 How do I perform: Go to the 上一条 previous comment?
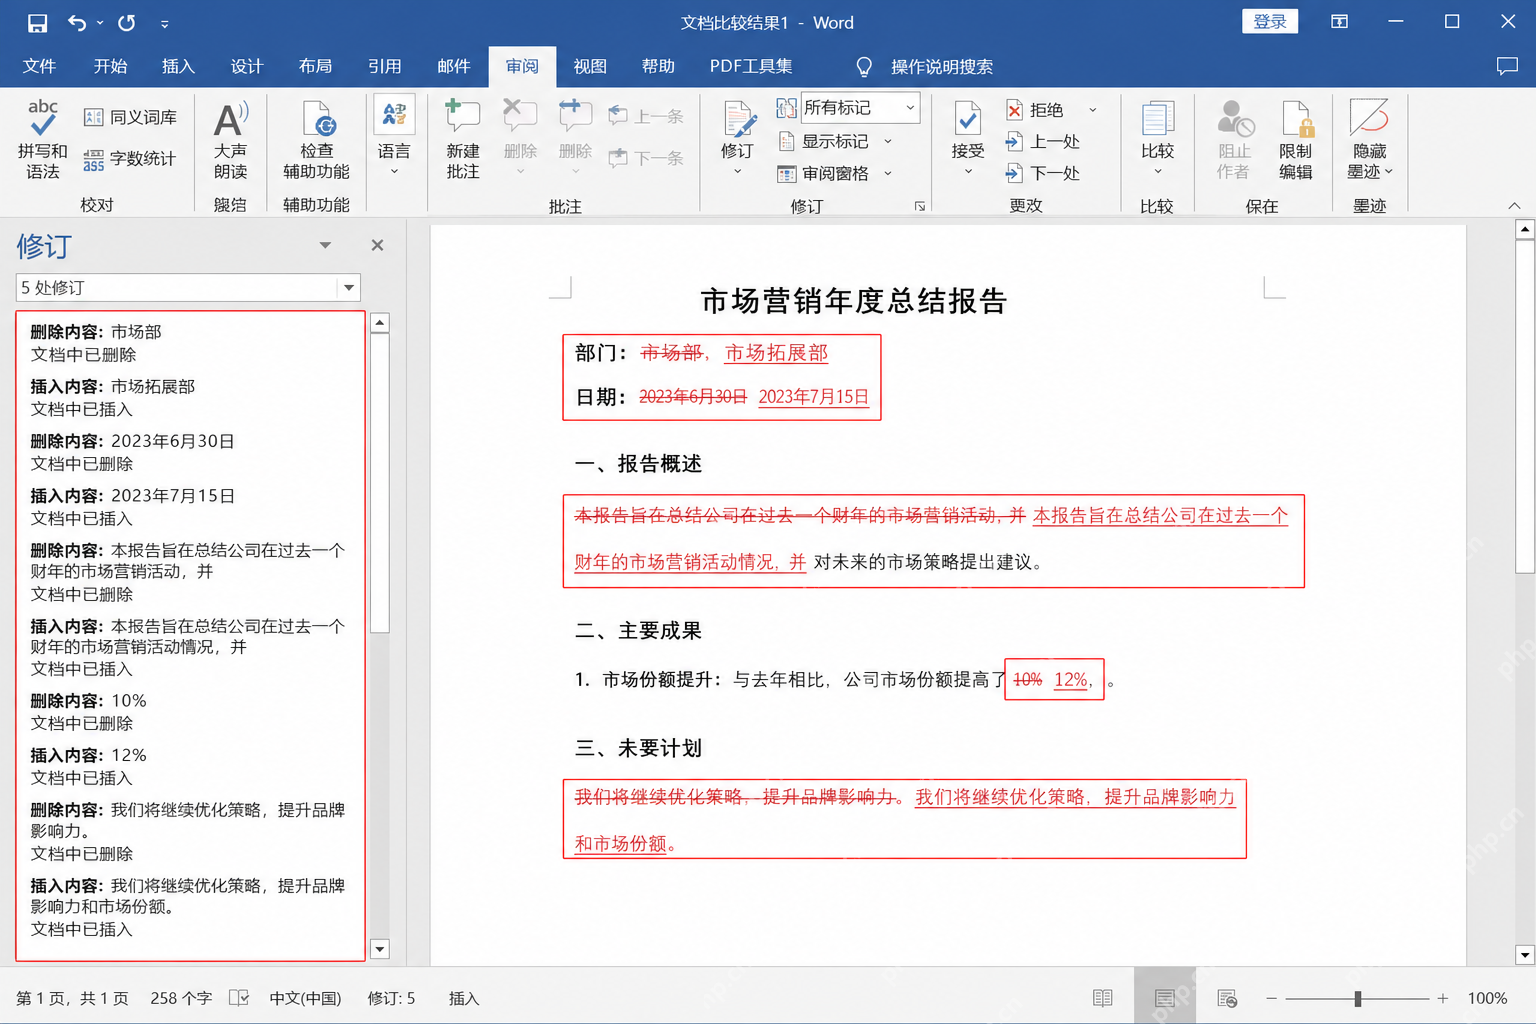click(646, 116)
